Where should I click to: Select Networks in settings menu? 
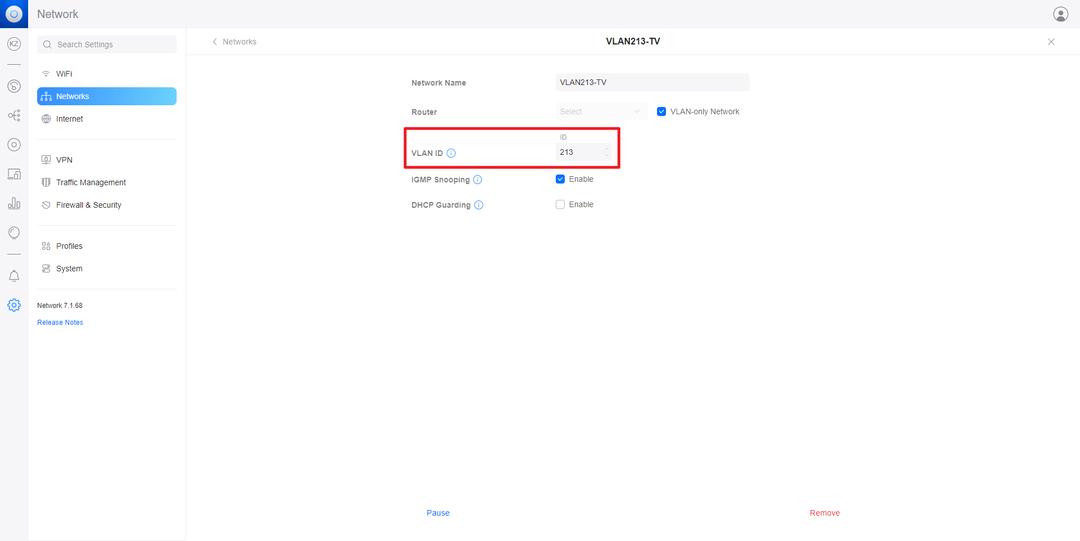pos(107,96)
